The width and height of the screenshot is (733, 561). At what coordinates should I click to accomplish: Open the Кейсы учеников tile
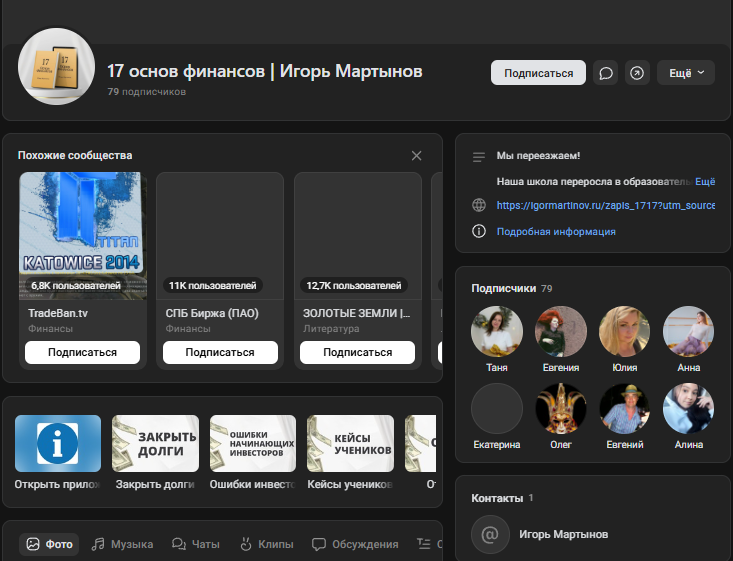tap(350, 443)
